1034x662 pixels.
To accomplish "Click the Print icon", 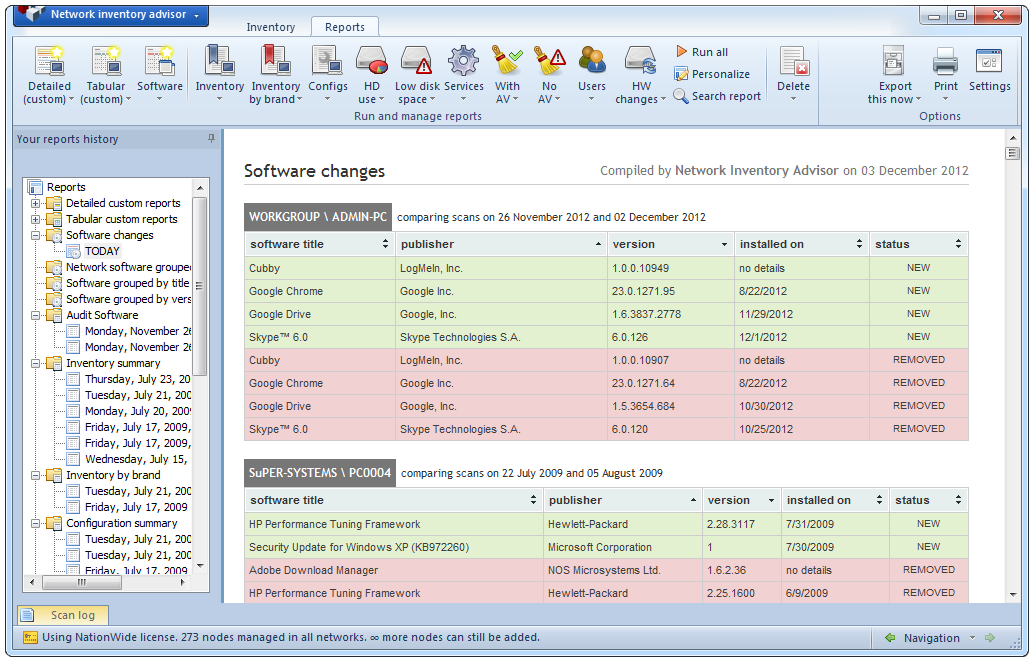I will [945, 61].
